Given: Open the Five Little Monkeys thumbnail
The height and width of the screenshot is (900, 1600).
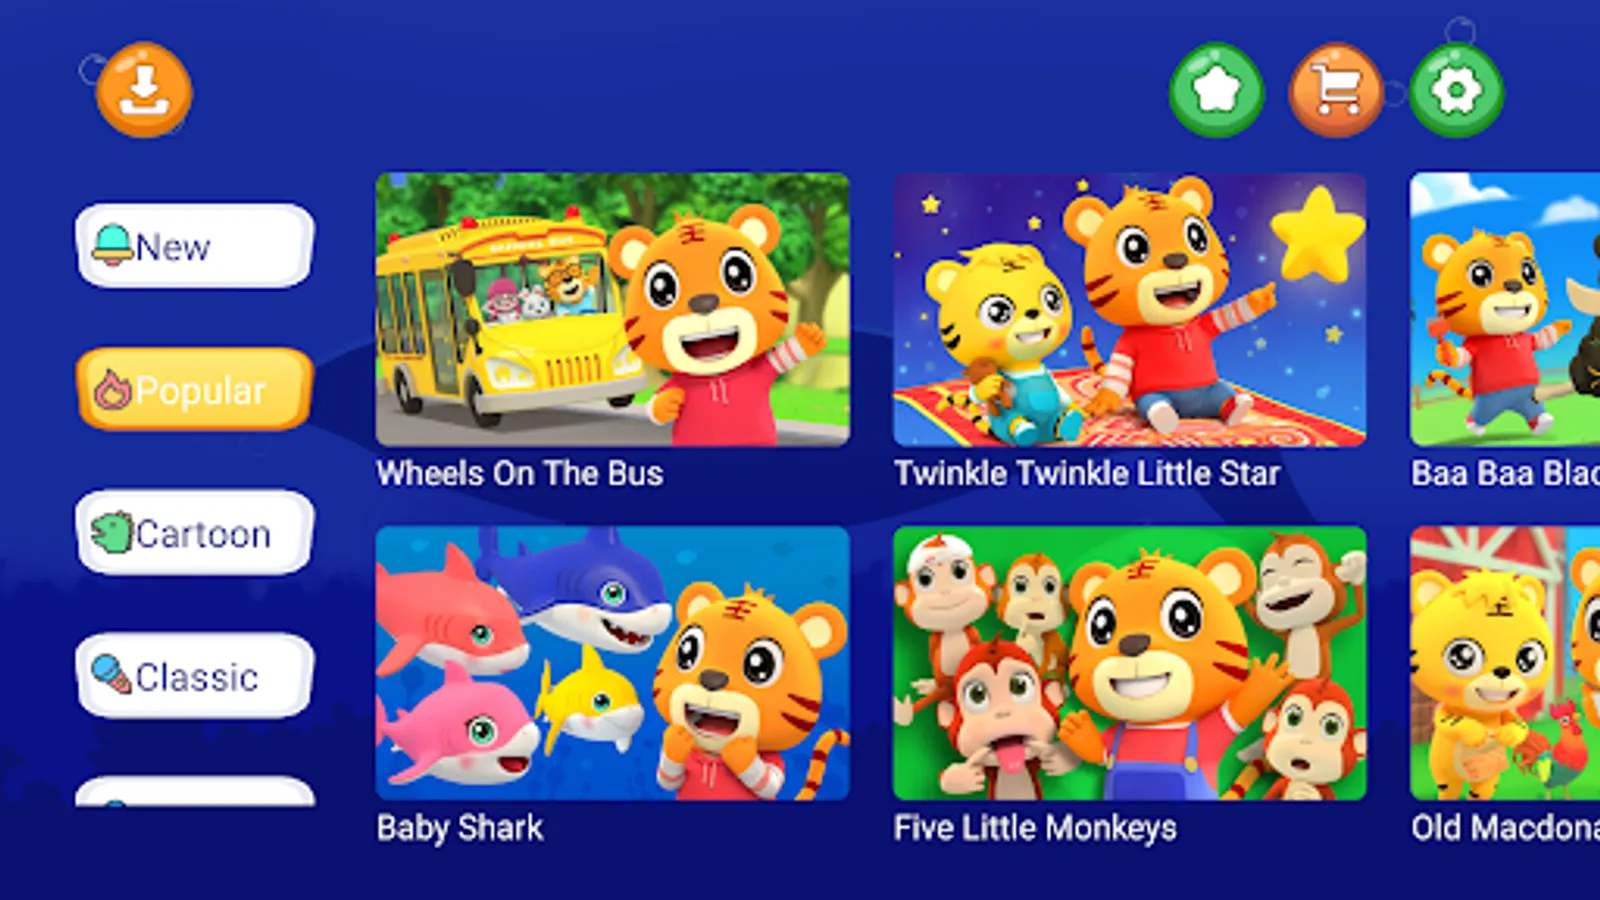Looking at the screenshot, I should [x=1130, y=663].
